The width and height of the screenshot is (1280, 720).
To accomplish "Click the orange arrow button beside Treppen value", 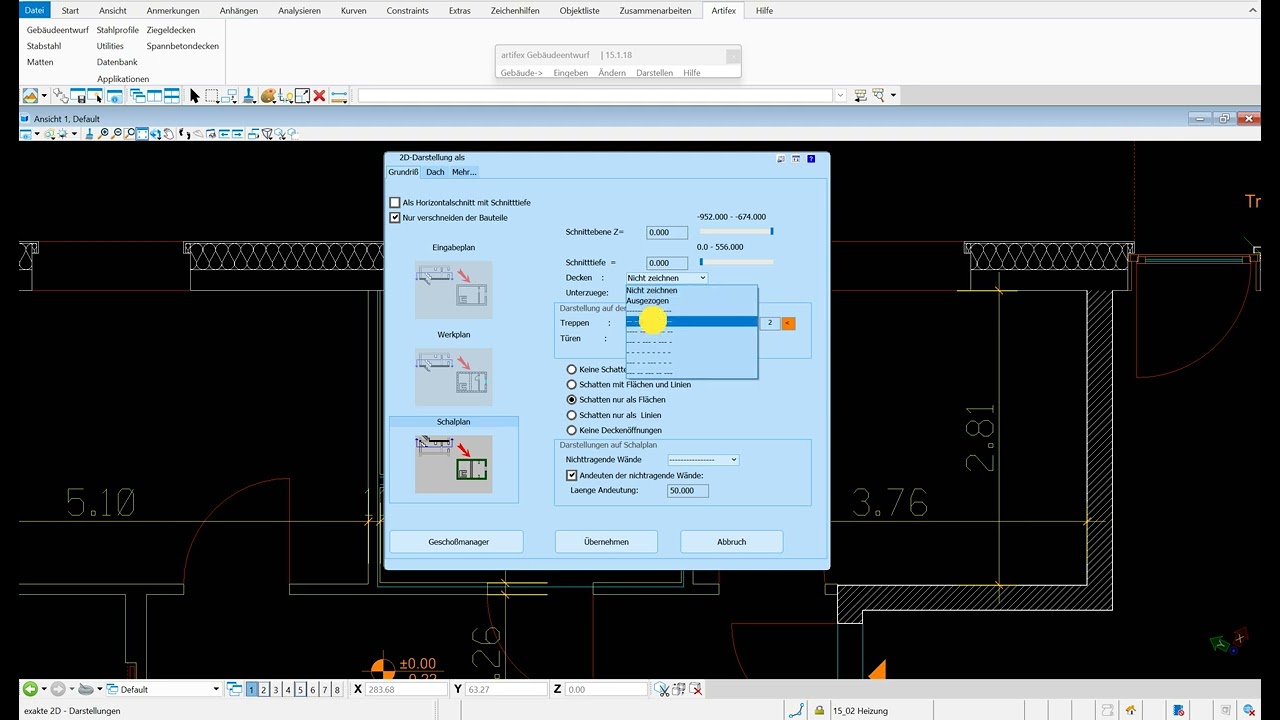I will point(788,323).
